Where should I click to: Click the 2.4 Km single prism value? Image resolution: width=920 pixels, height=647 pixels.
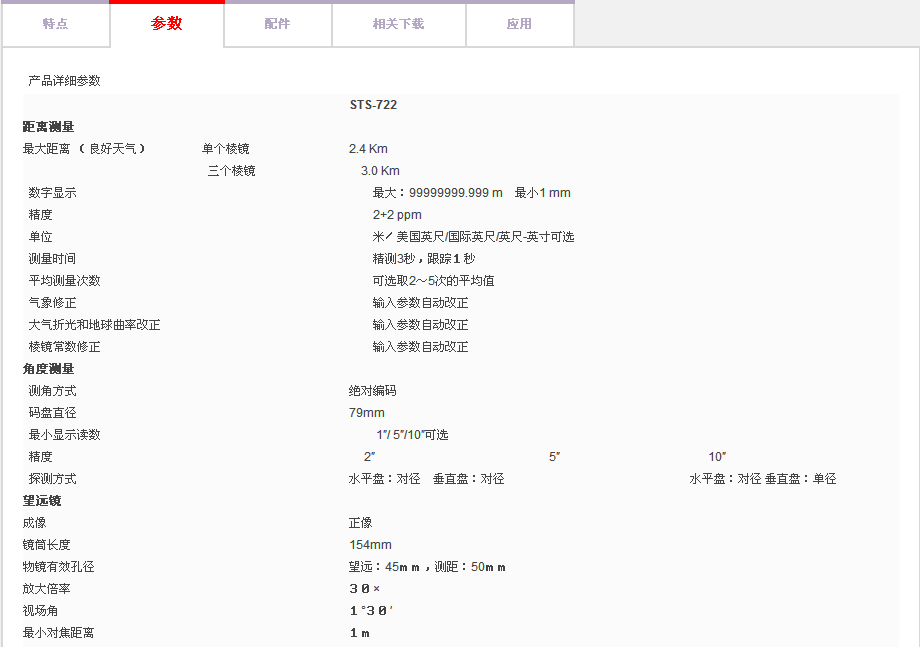tap(368, 149)
